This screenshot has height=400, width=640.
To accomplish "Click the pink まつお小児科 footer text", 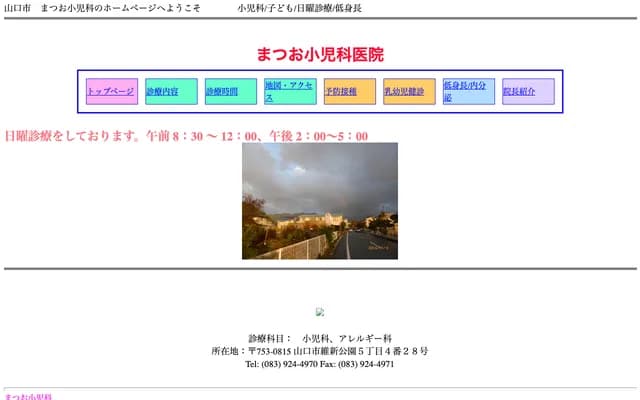I will (x=27, y=396).
